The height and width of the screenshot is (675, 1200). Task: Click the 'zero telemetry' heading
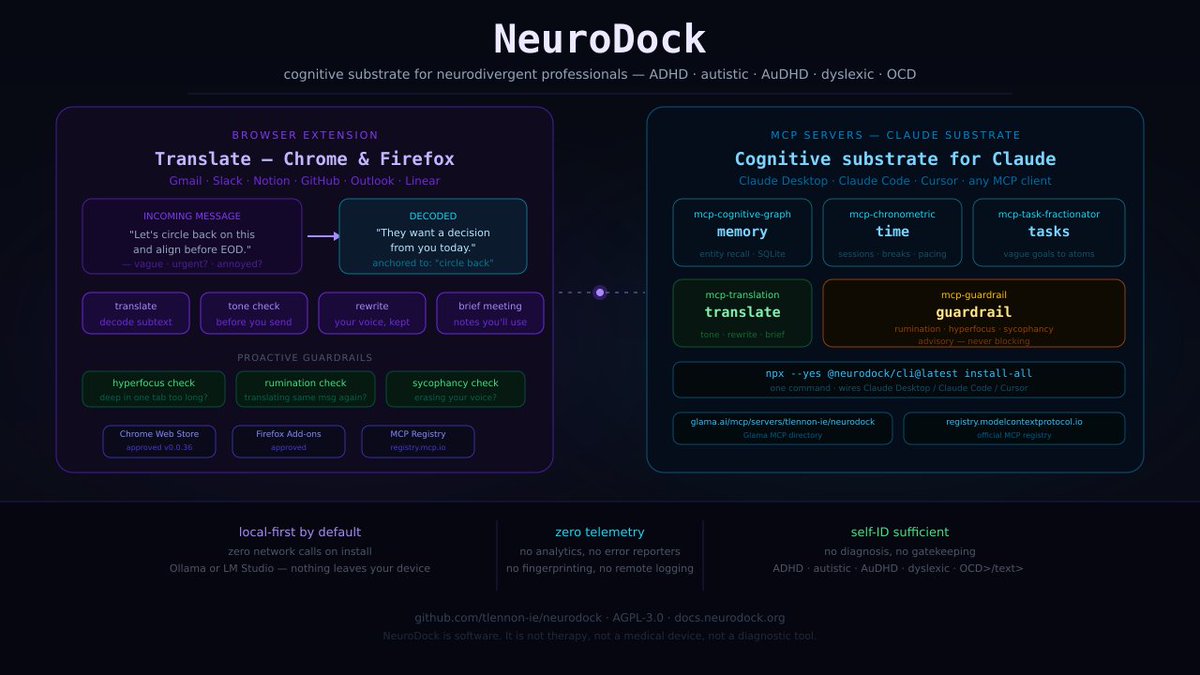[x=600, y=532]
